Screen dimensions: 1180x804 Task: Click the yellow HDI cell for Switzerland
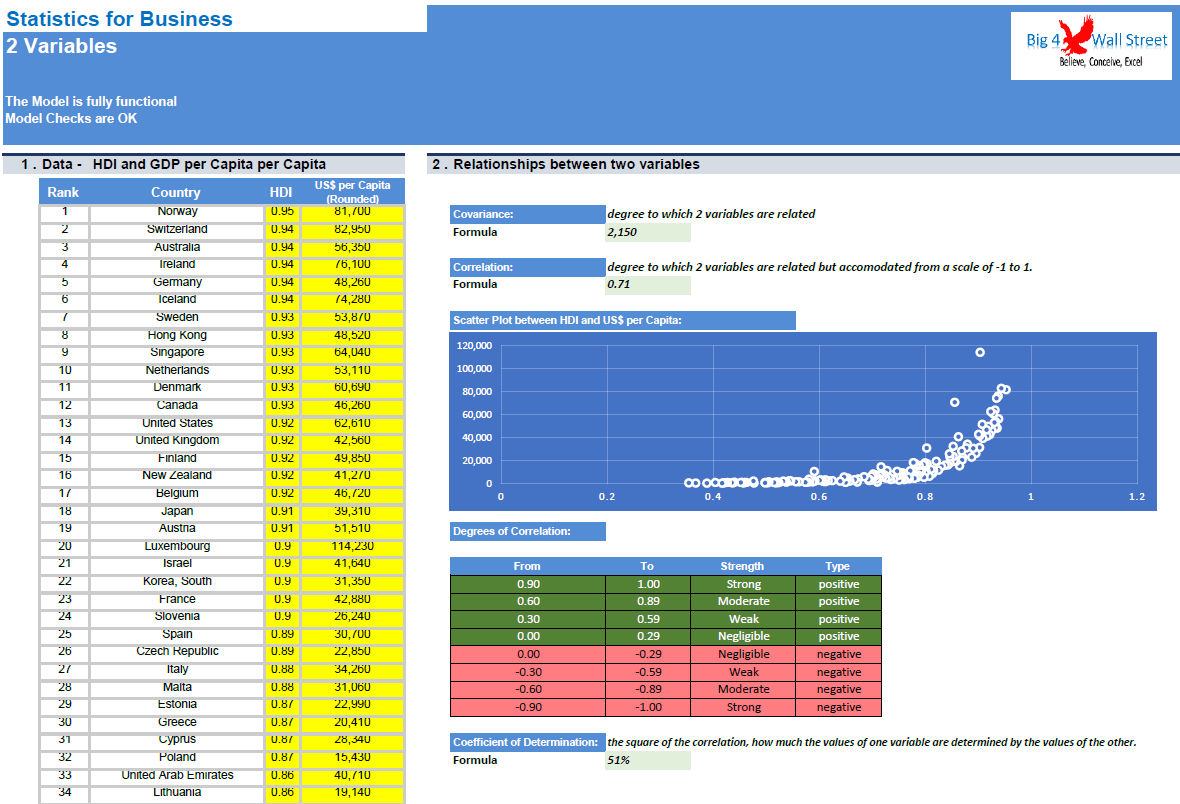(282, 230)
